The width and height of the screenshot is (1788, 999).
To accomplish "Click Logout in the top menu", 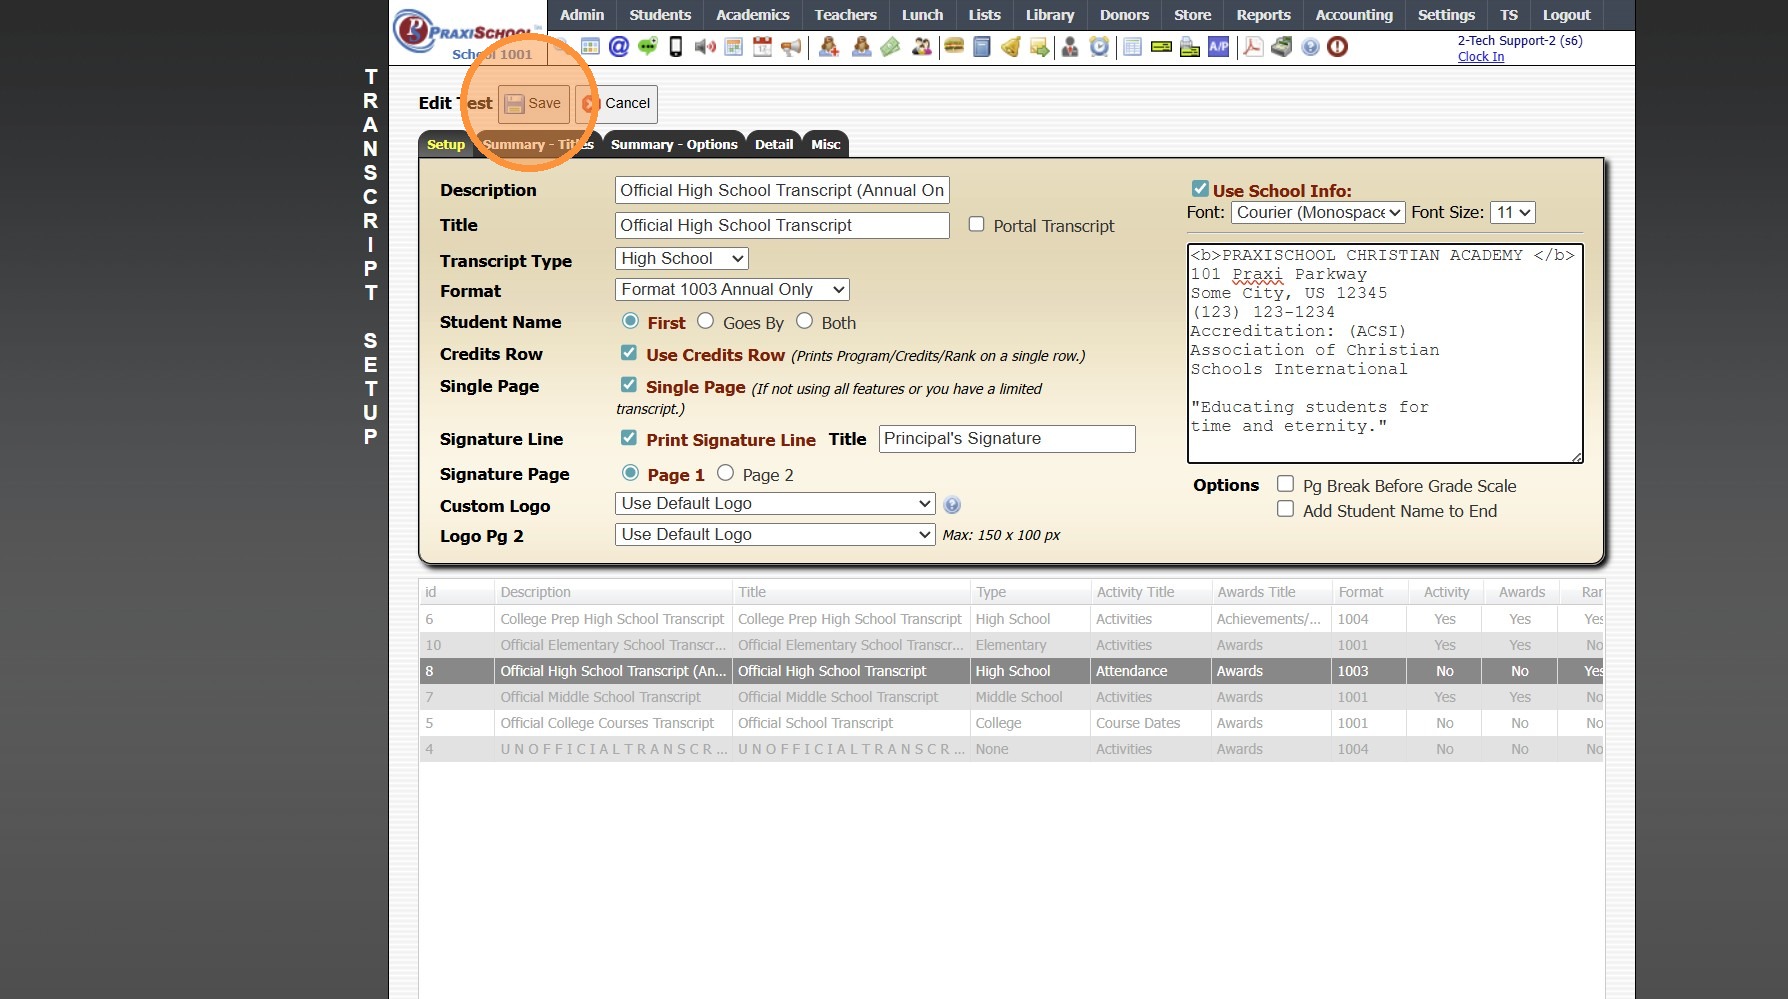I will [1566, 15].
